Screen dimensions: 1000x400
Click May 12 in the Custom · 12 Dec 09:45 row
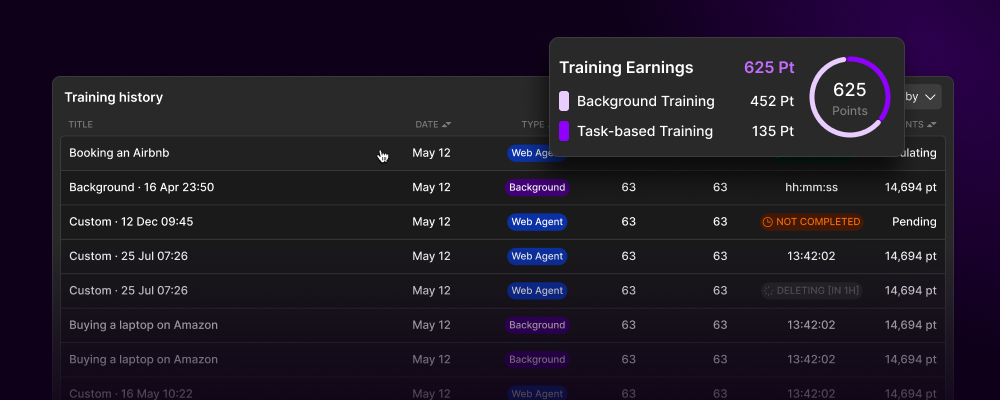[431, 222]
